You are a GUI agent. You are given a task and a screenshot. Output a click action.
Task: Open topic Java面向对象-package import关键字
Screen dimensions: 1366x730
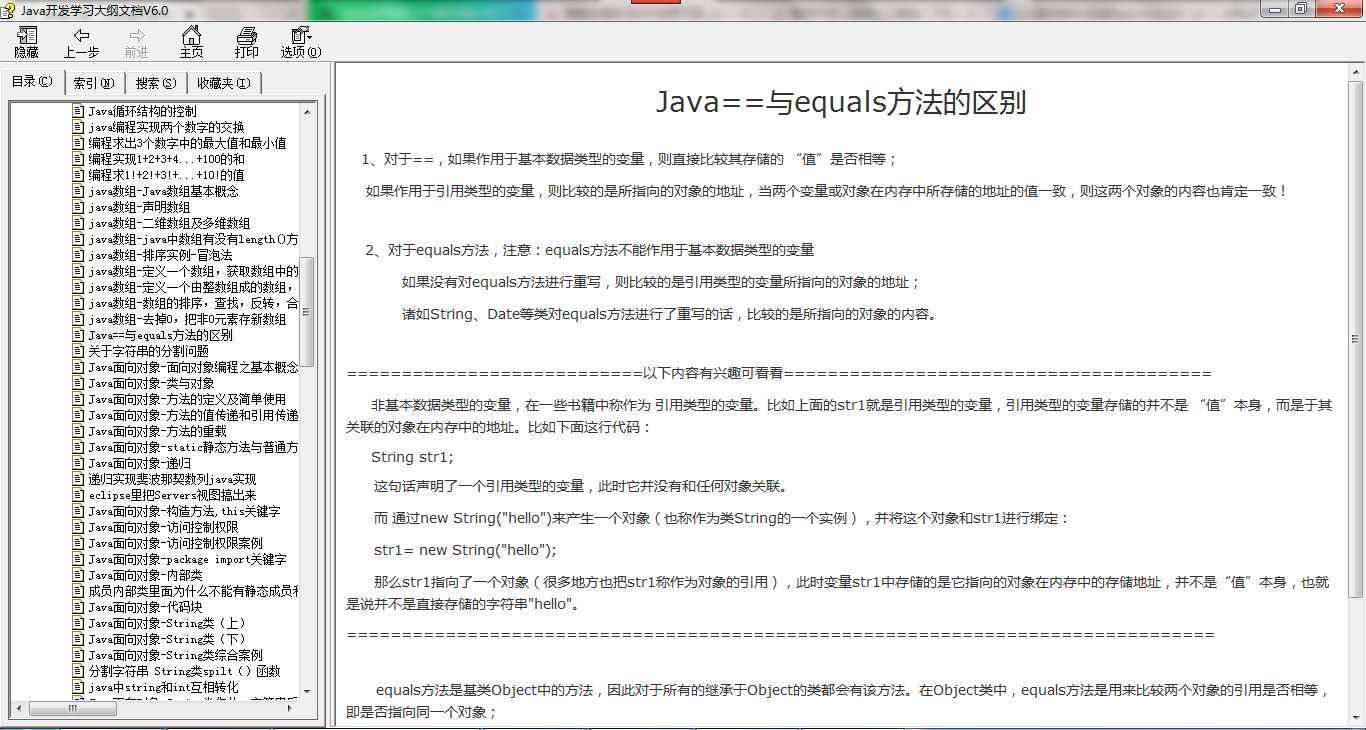187,559
